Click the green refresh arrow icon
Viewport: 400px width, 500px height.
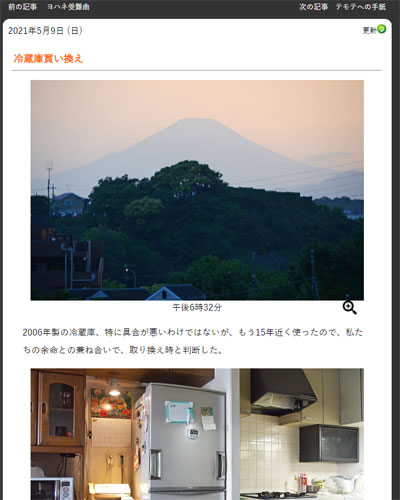tap(381, 29)
